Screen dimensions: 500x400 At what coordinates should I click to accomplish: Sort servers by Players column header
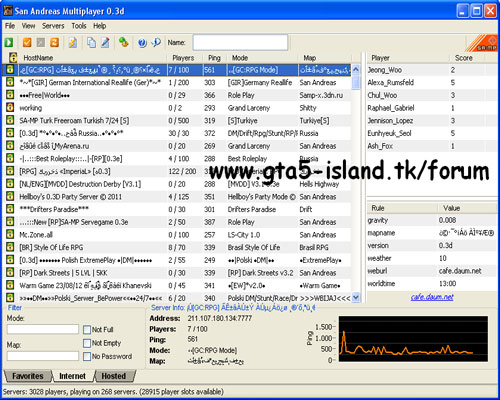(x=185, y=58)
